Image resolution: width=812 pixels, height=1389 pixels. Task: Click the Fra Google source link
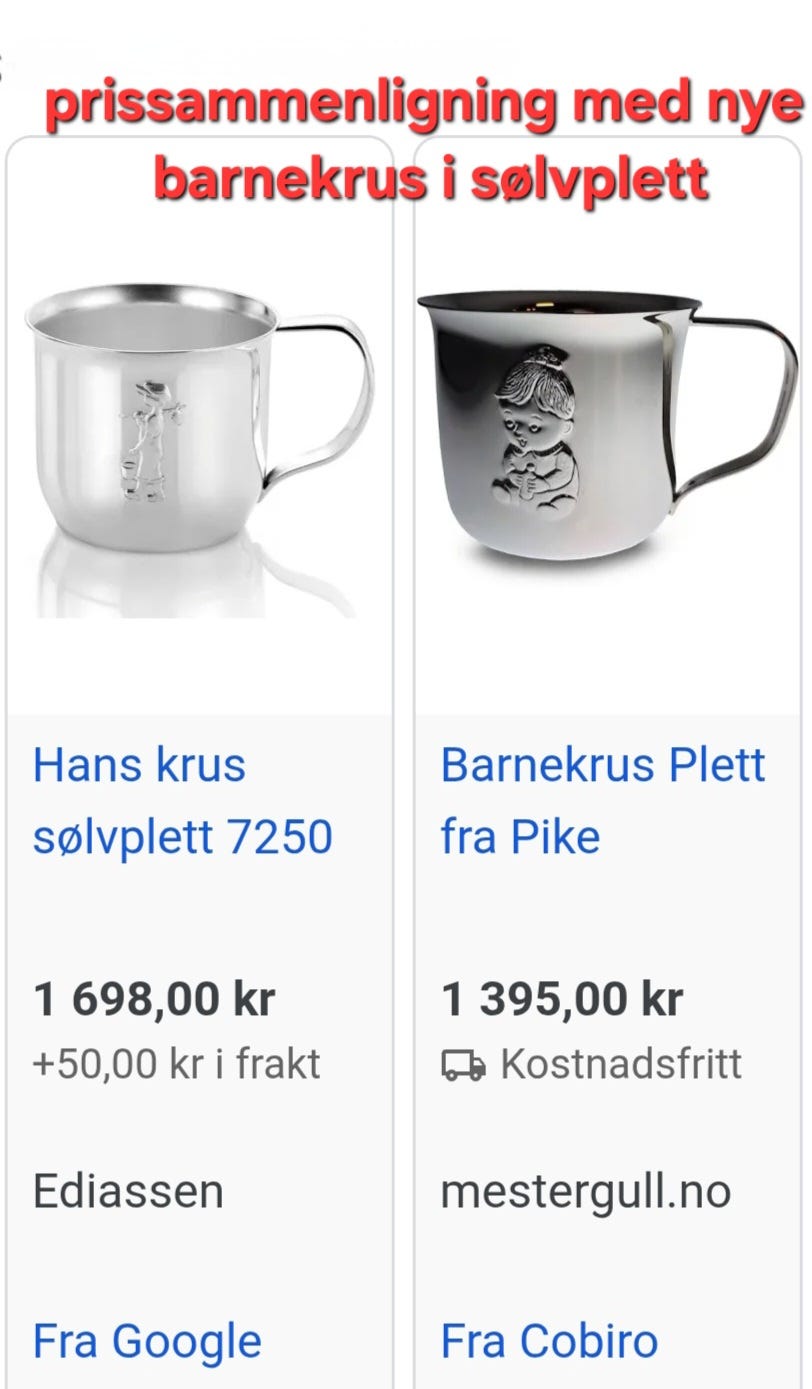(147, 1341)
